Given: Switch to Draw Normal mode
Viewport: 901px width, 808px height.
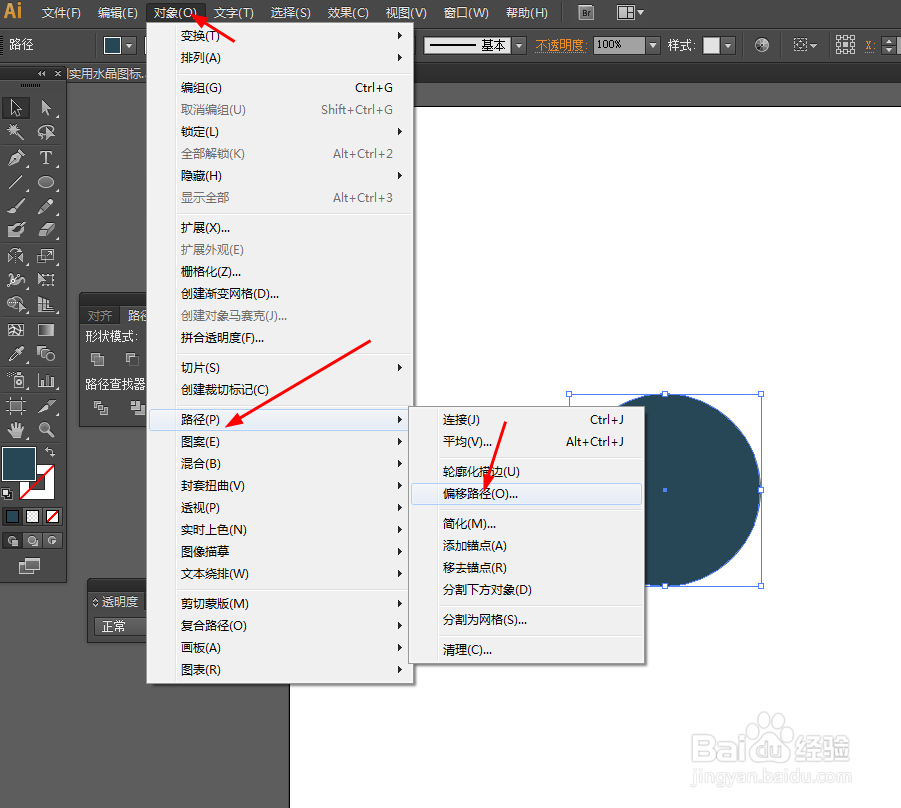Looking at the screenshot, I should pos(13,540).
